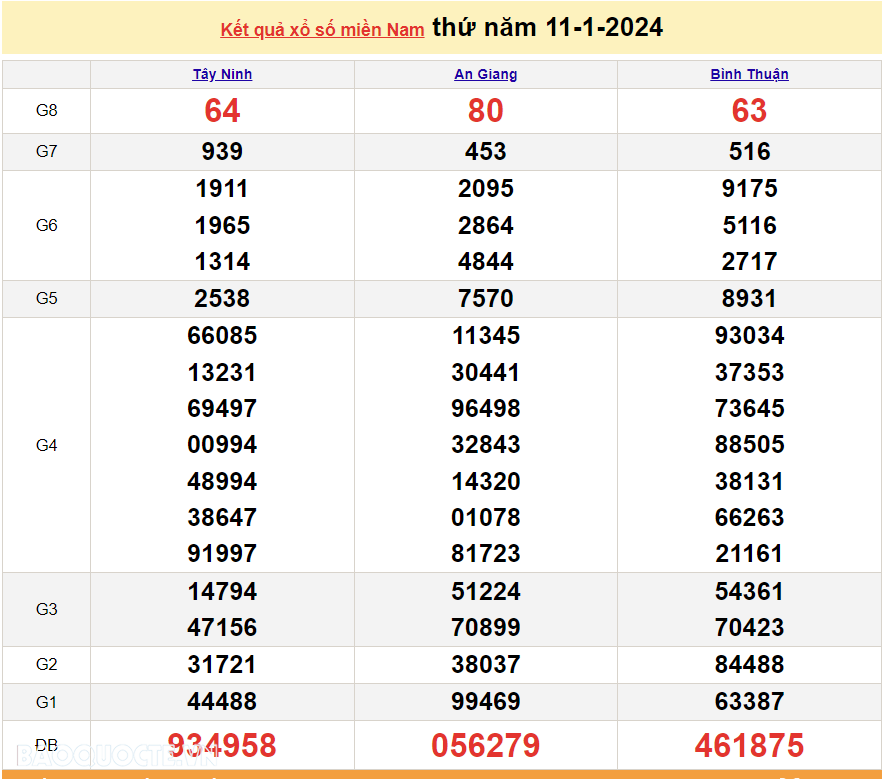Select Tây Ninh G1 number 44488

[x=222, y=702]
